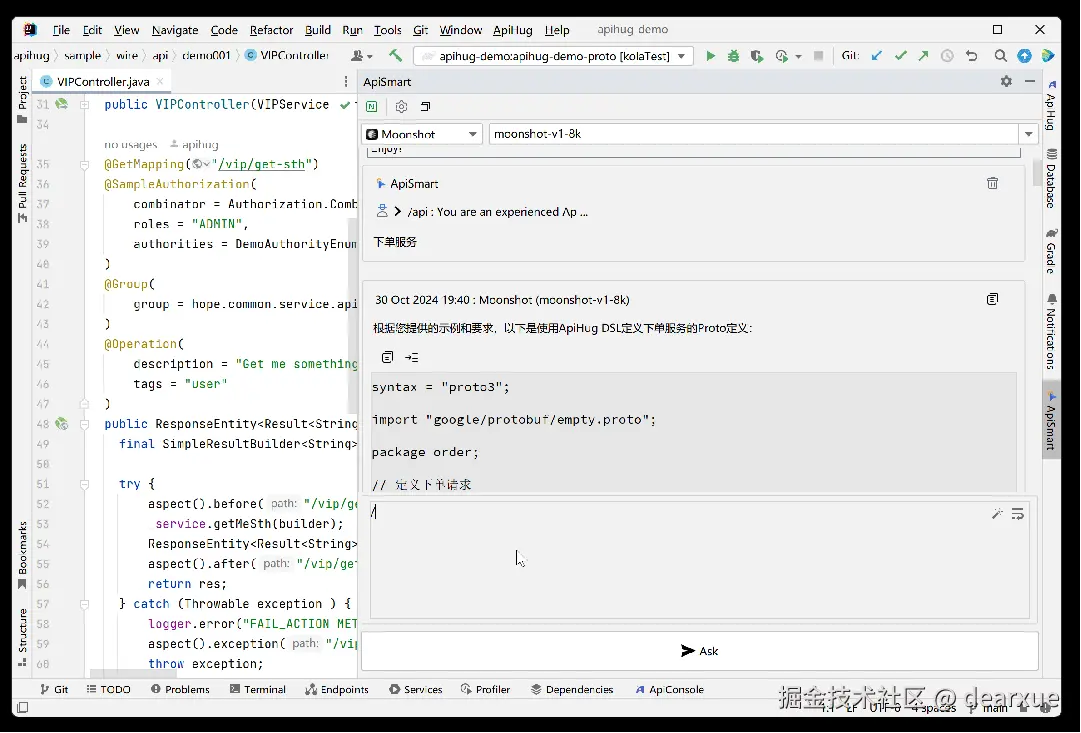This screenshot has height=733, width=1081.
Task: Collapse the catch block fold at line 57
Action: pos(84,604)
